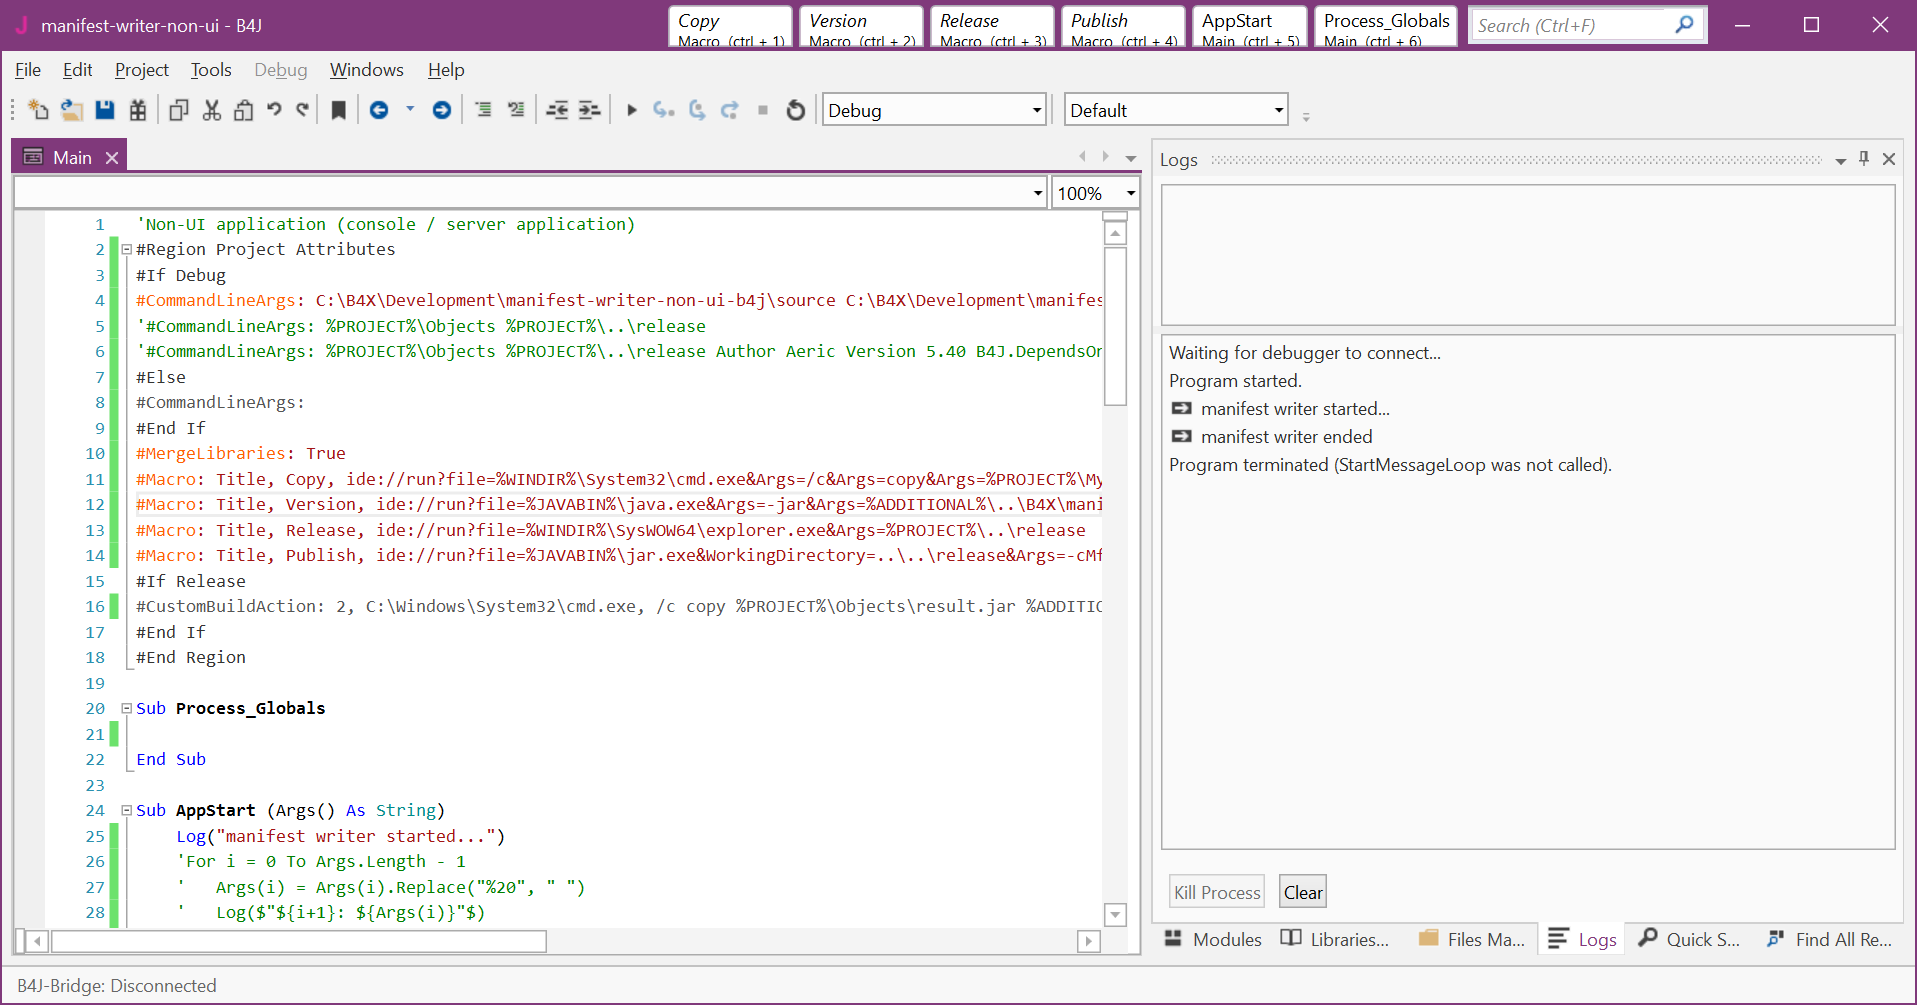Click the Export as zip package icon
Screen dimensions: 1917x1005
point(138,110)
